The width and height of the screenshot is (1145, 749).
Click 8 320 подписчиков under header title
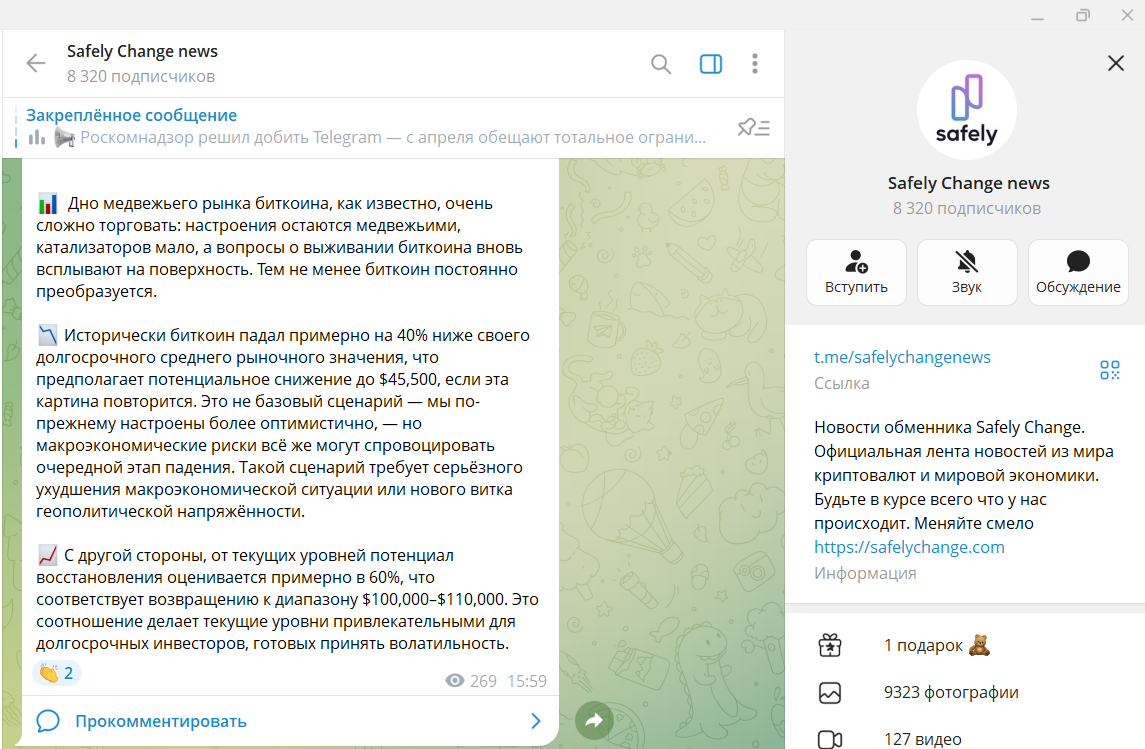pyautogui.click(x=141, y=77)
